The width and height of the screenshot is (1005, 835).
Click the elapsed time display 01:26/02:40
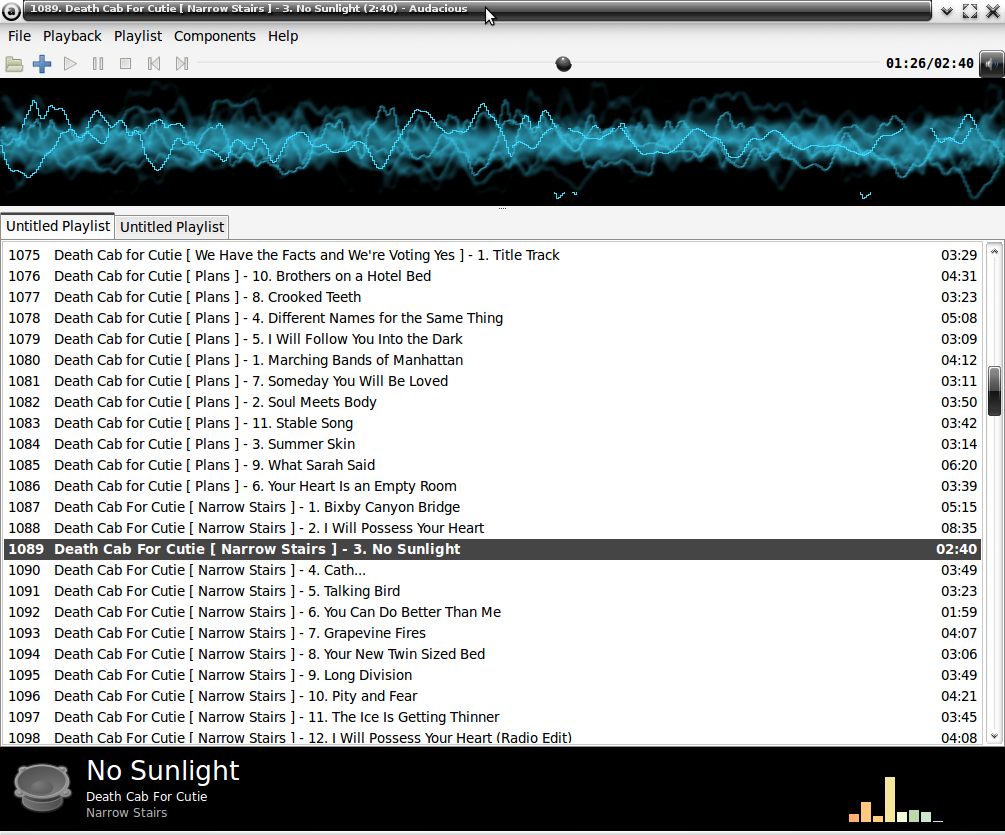(x=929, y=63)
